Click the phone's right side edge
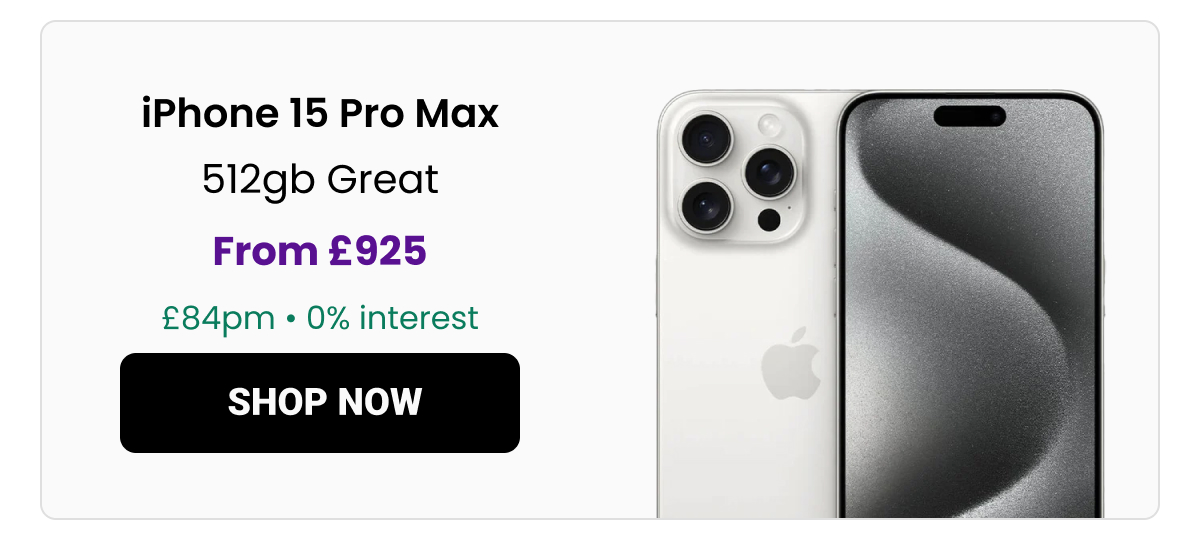1200x540 pixels. (x=1102, y=300)
